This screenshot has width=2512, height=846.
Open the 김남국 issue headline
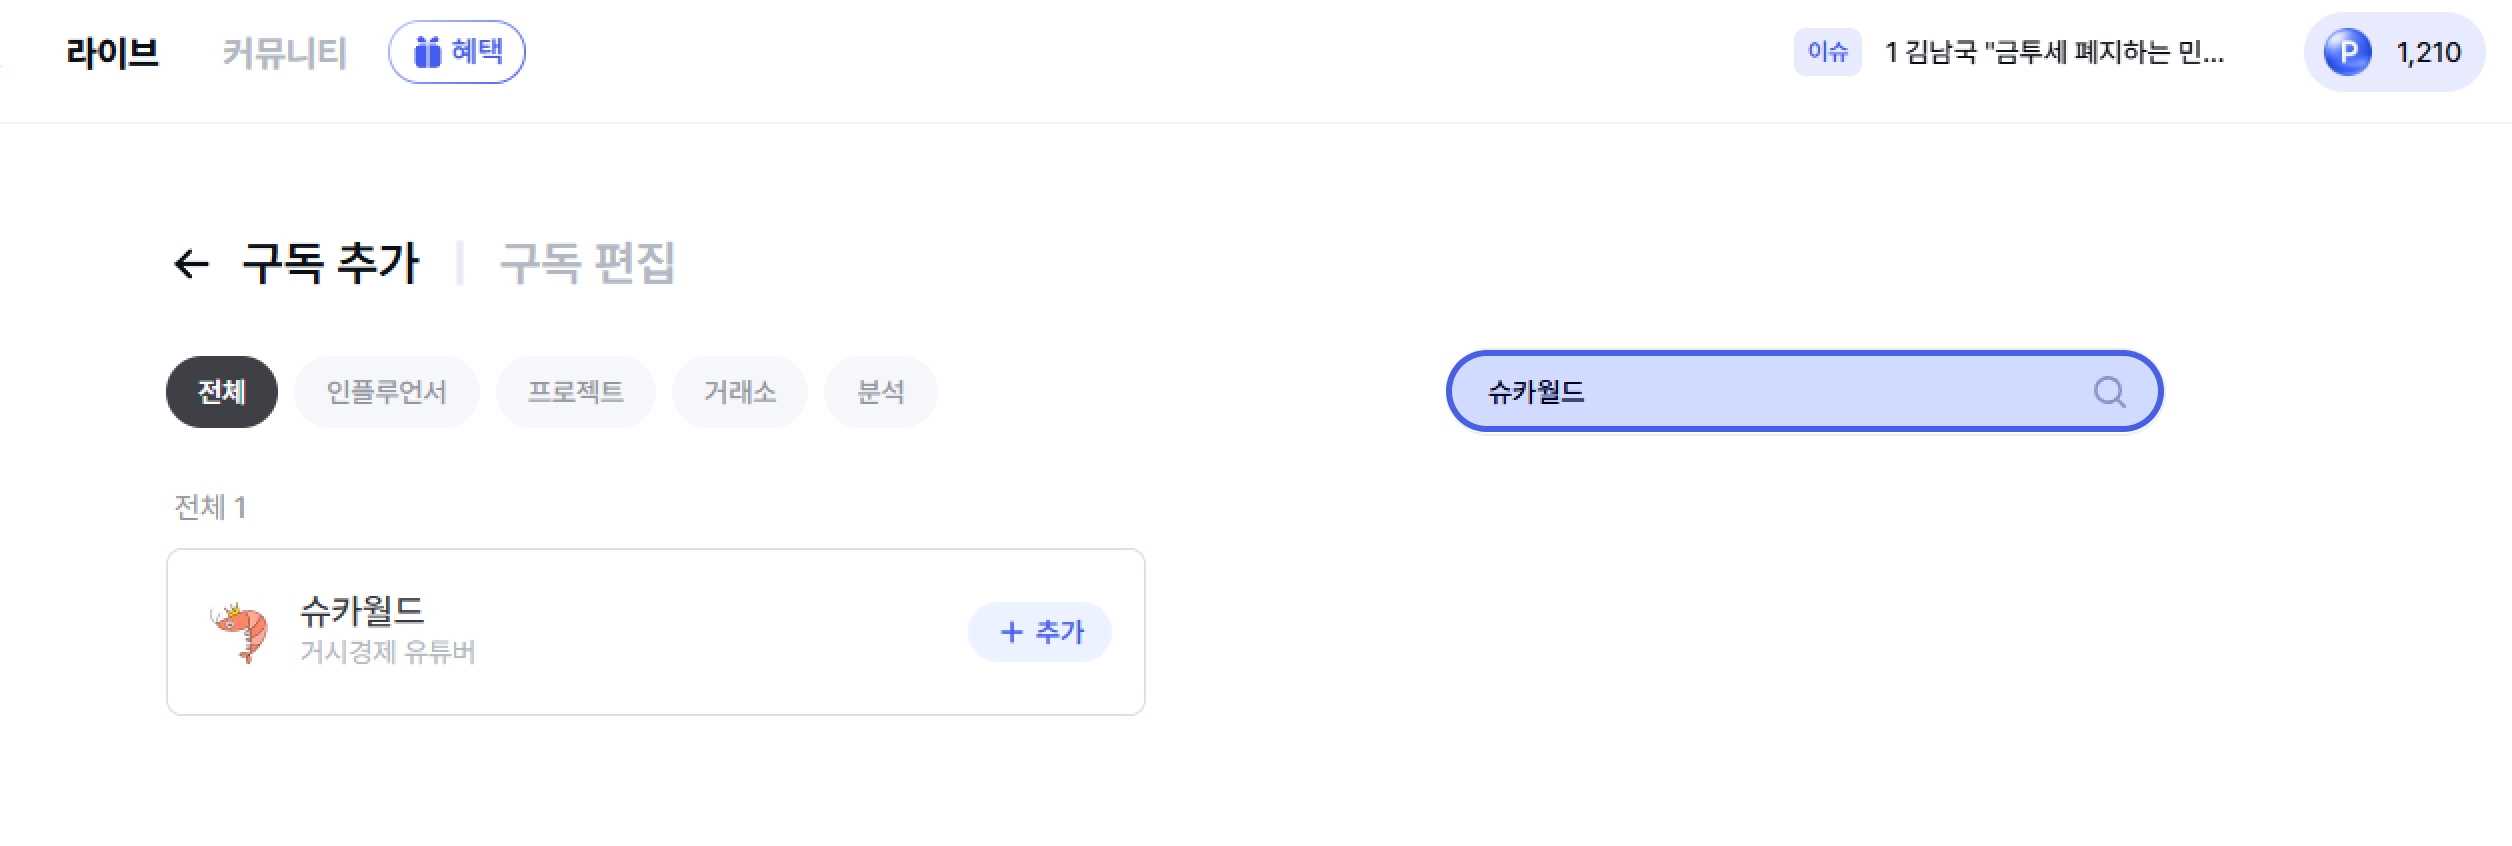2055,52
